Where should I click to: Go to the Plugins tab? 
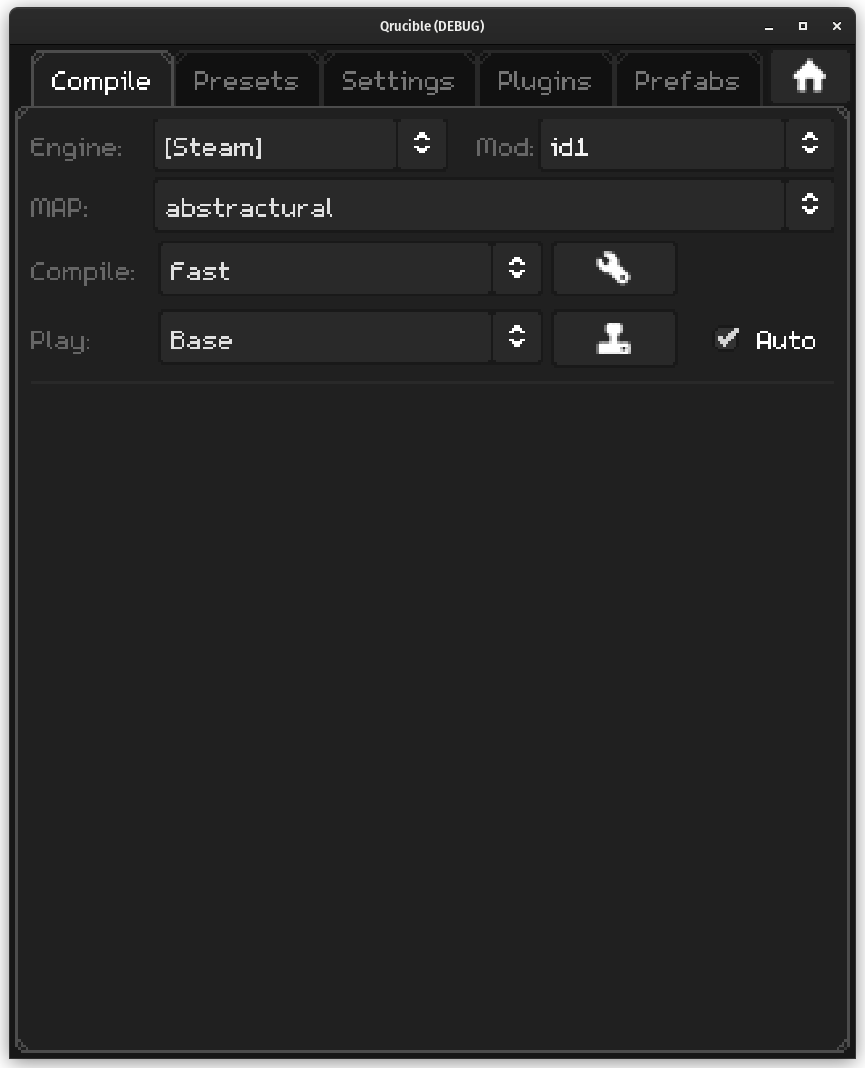pos(544,81)
